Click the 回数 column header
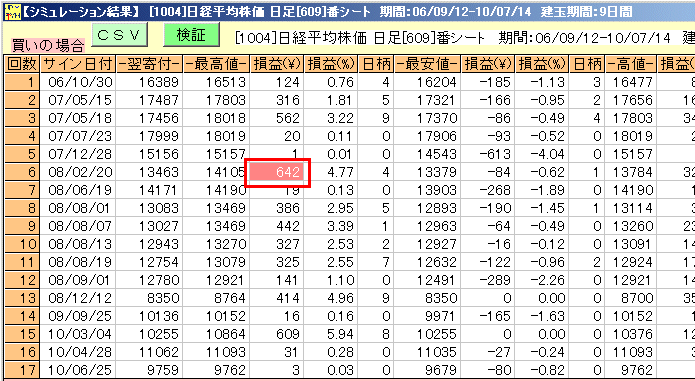This screenshot has height=381, width=695. (22, 64)
